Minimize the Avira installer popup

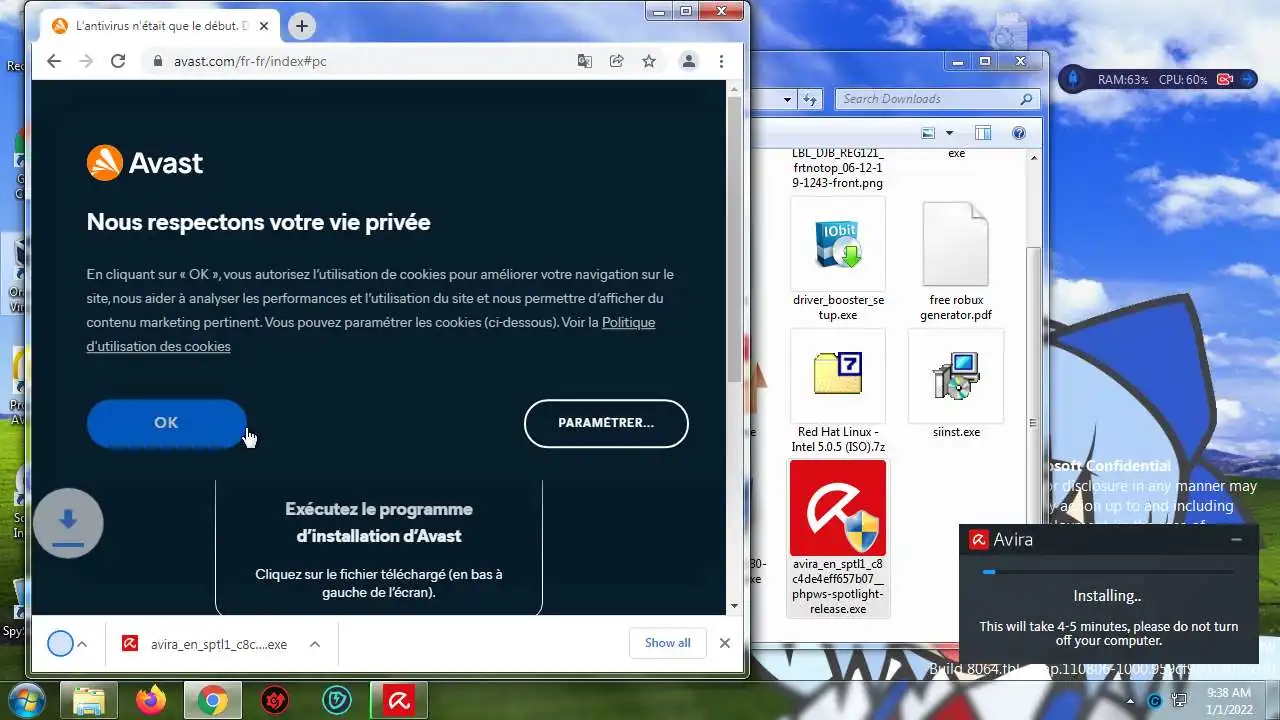(1236, 540)
